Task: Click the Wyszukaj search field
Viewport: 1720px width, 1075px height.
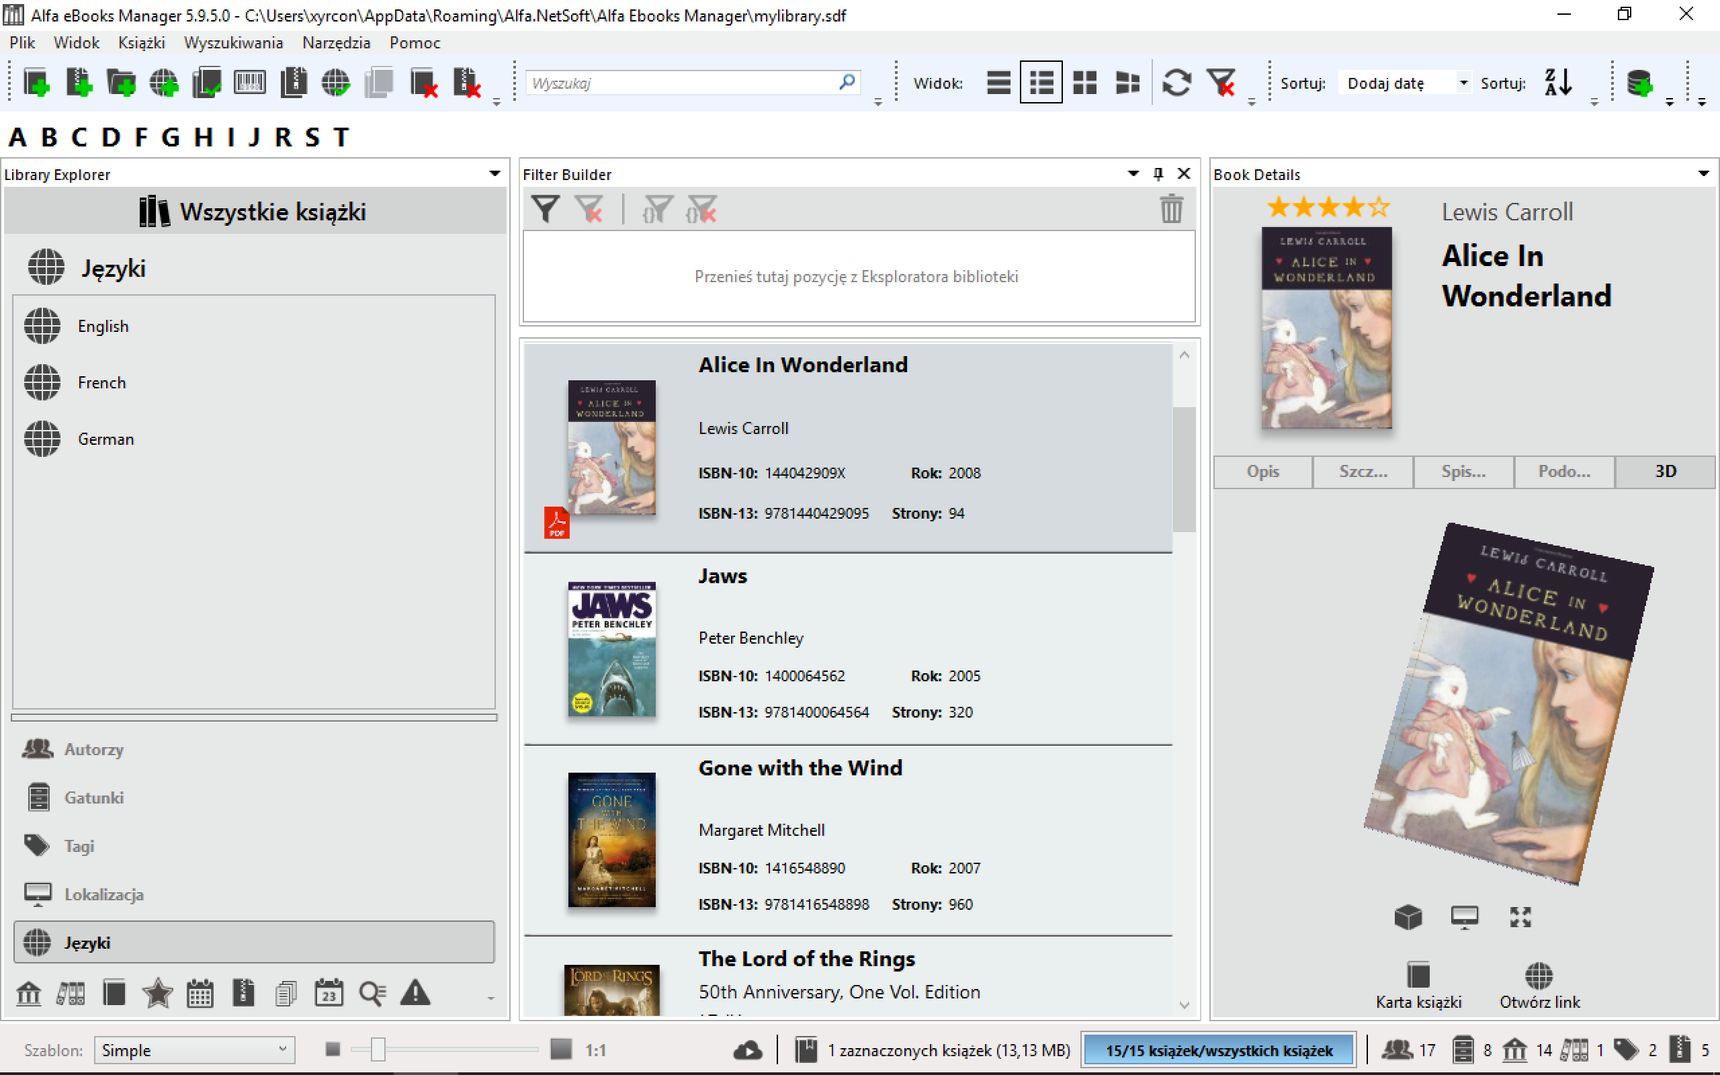Action: 694,83
